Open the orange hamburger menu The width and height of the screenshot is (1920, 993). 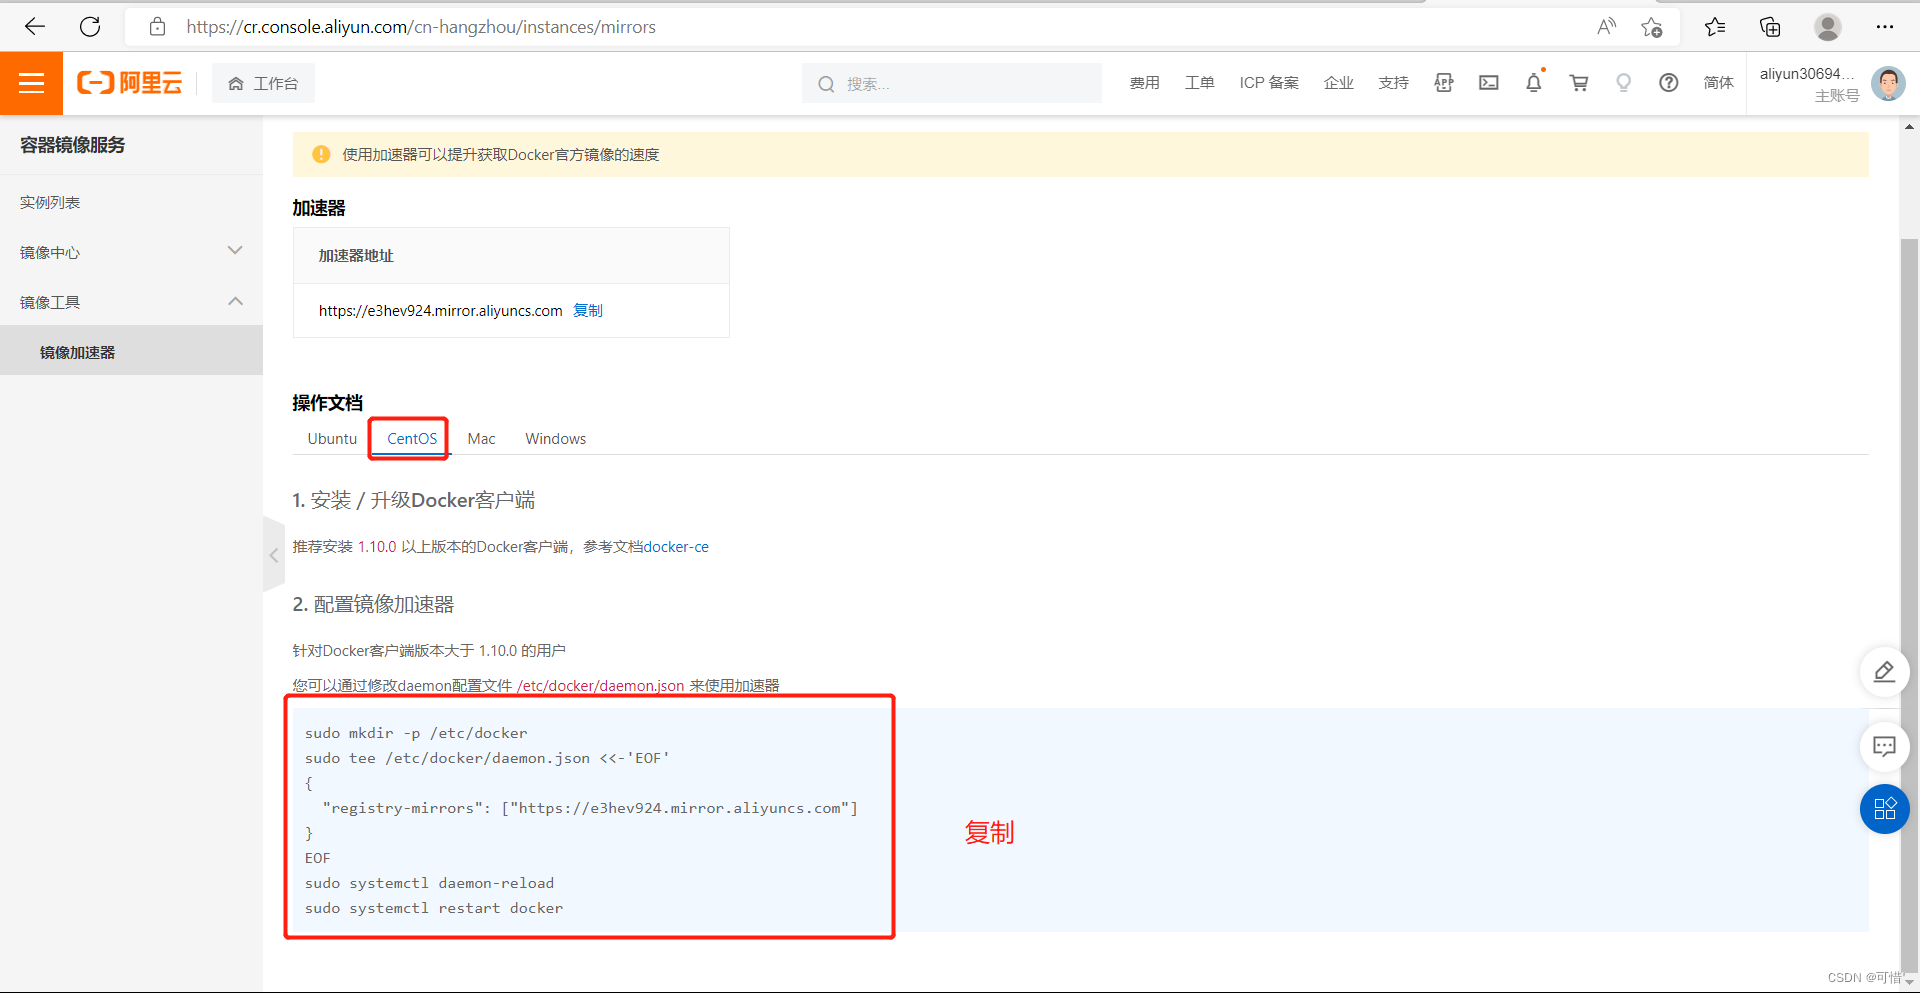coord(31,83)
